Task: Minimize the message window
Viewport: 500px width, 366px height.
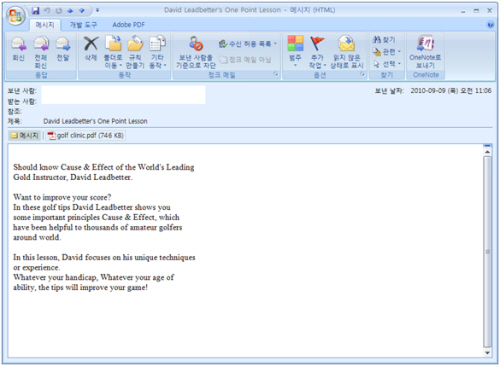Action: tap(463, 11)
